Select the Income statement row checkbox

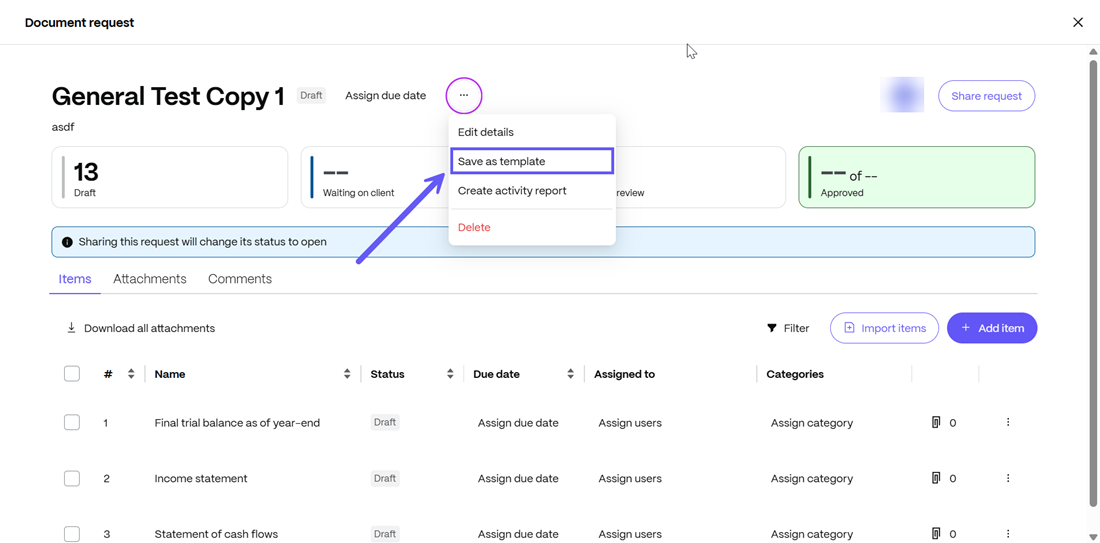[x=72, y=479]
